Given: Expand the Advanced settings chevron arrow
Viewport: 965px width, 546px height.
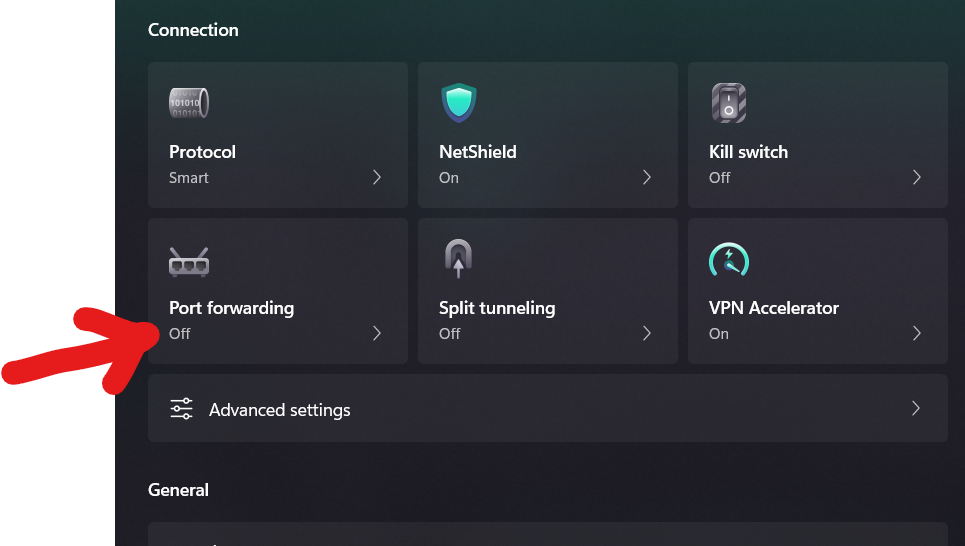Looking at the screenshot, I should tap(916, 408).
